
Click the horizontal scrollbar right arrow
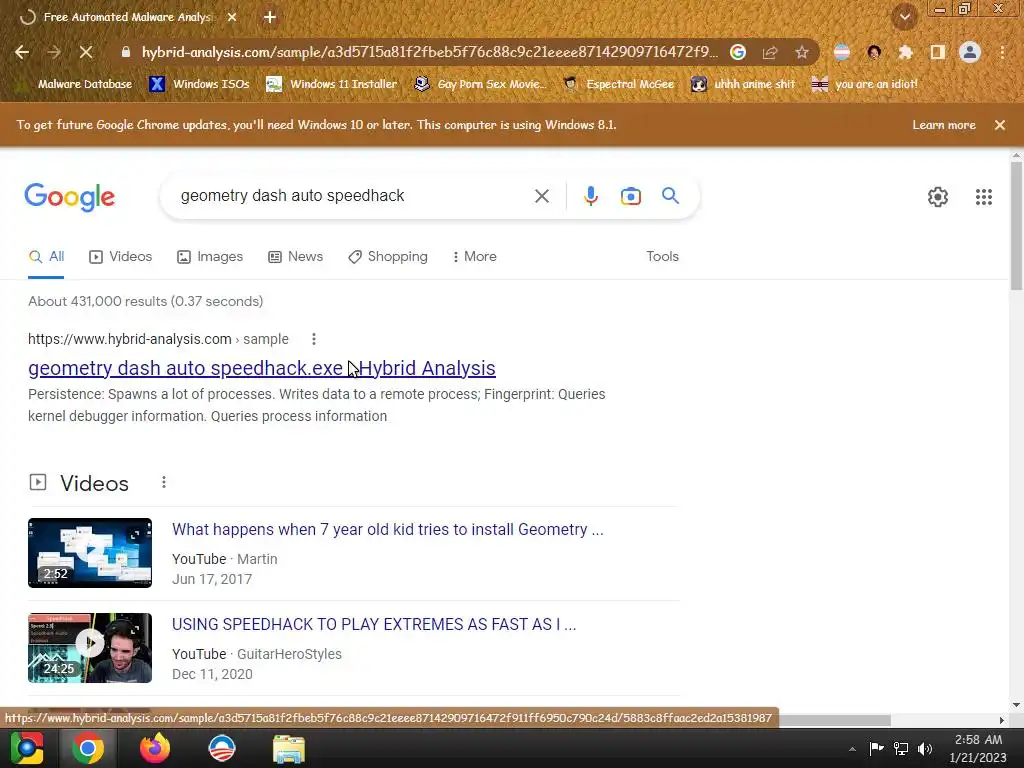tap(1001, 720)
